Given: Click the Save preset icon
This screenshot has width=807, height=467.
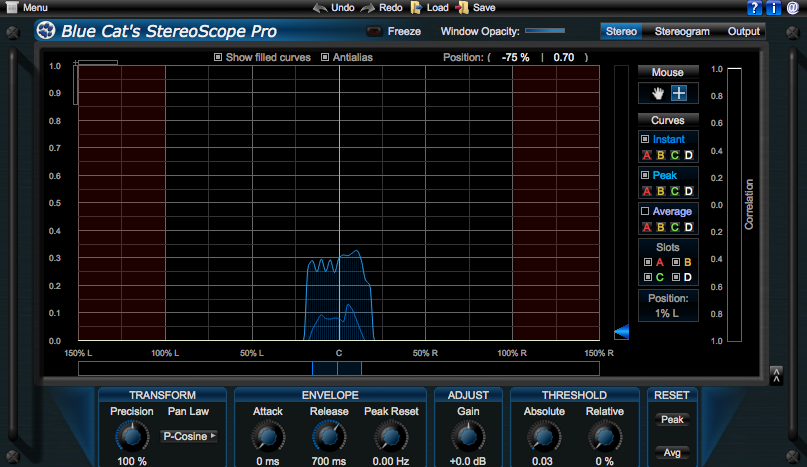Looking at the screenshot, I should coord(462,8).
